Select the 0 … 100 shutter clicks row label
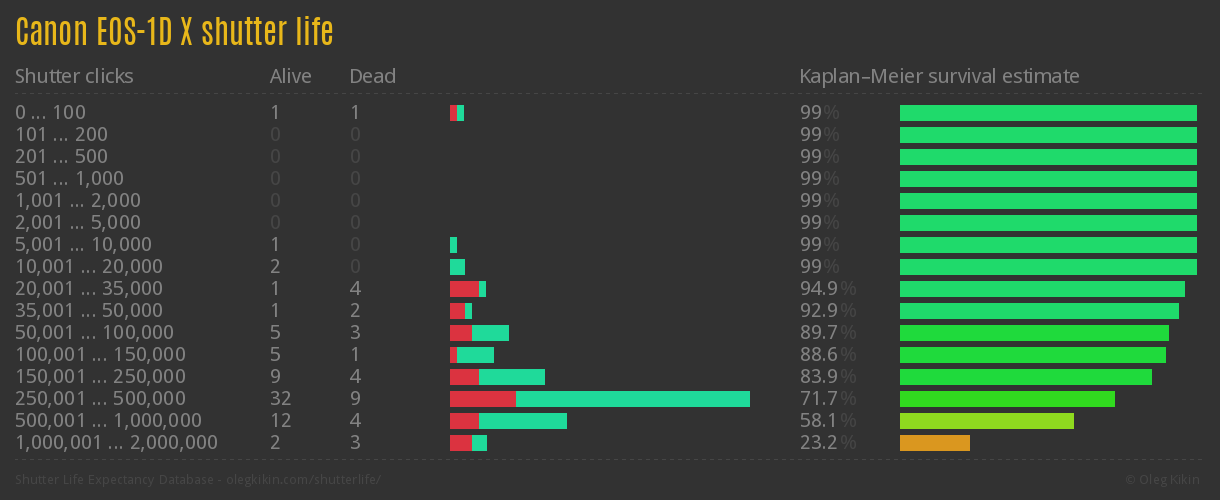Image resolution: width=1220 pixels, height=500 pixels. click(50, 113)
